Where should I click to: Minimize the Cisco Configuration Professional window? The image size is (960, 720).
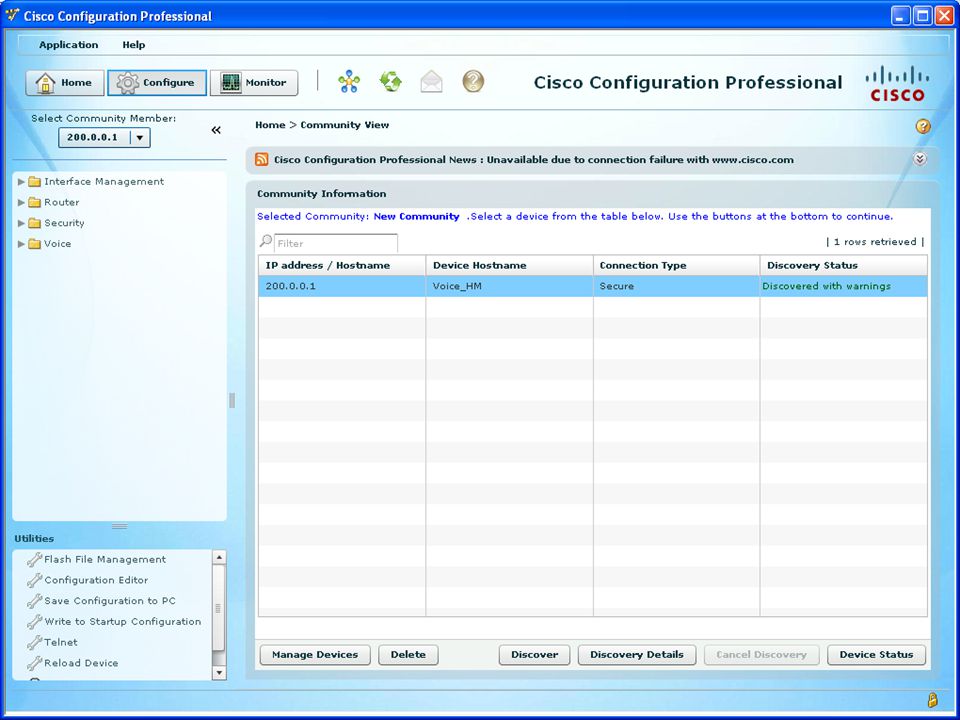(x=900, y=16)
